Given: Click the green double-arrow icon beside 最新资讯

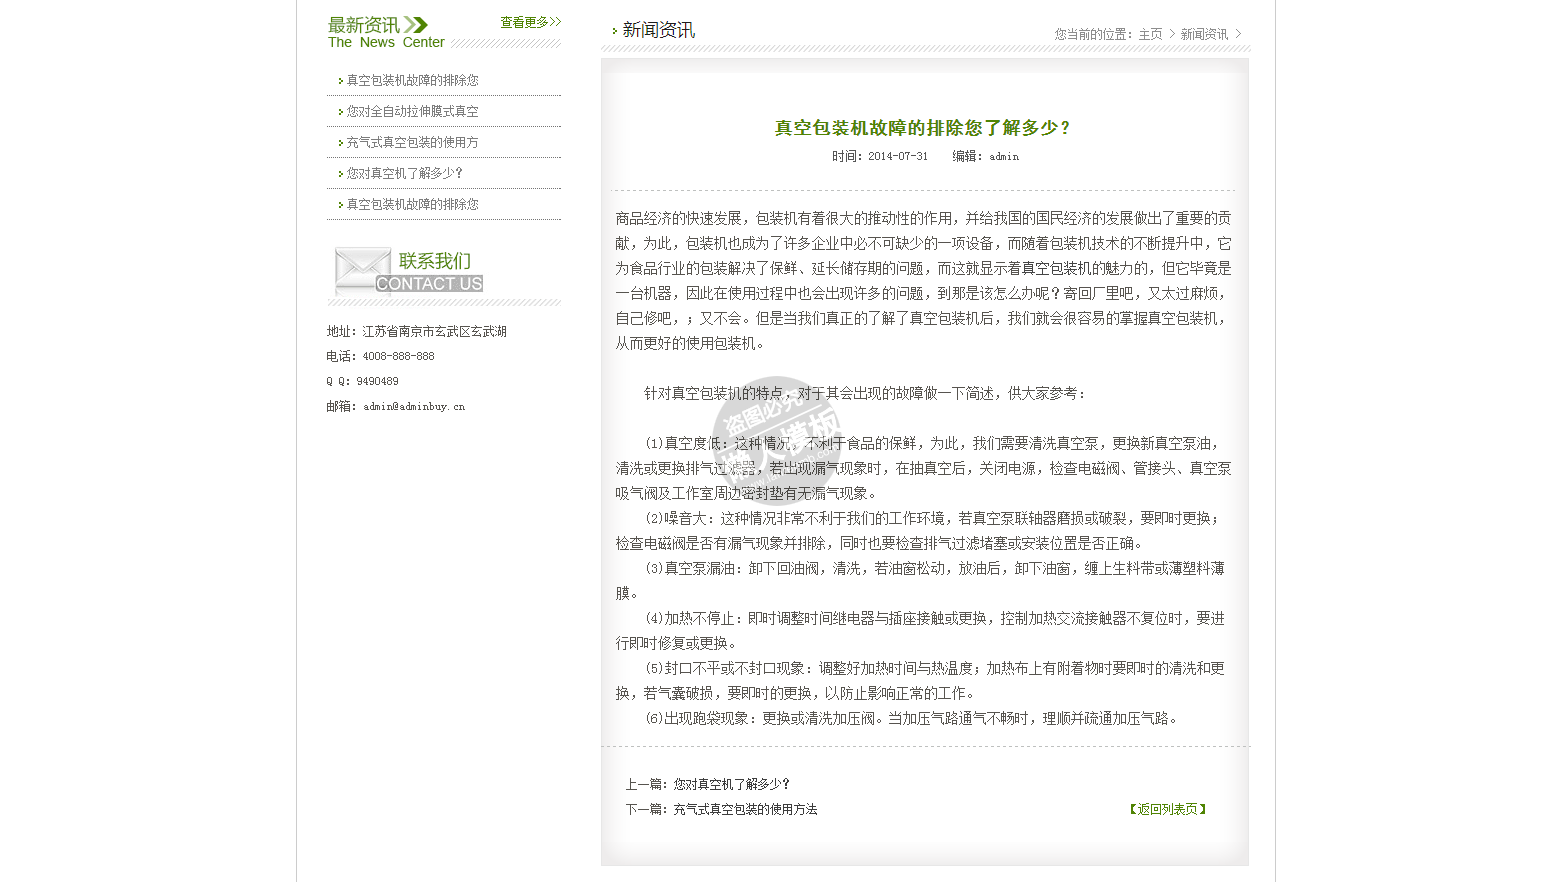Looking at the screenshot, I should pos(416,25).
